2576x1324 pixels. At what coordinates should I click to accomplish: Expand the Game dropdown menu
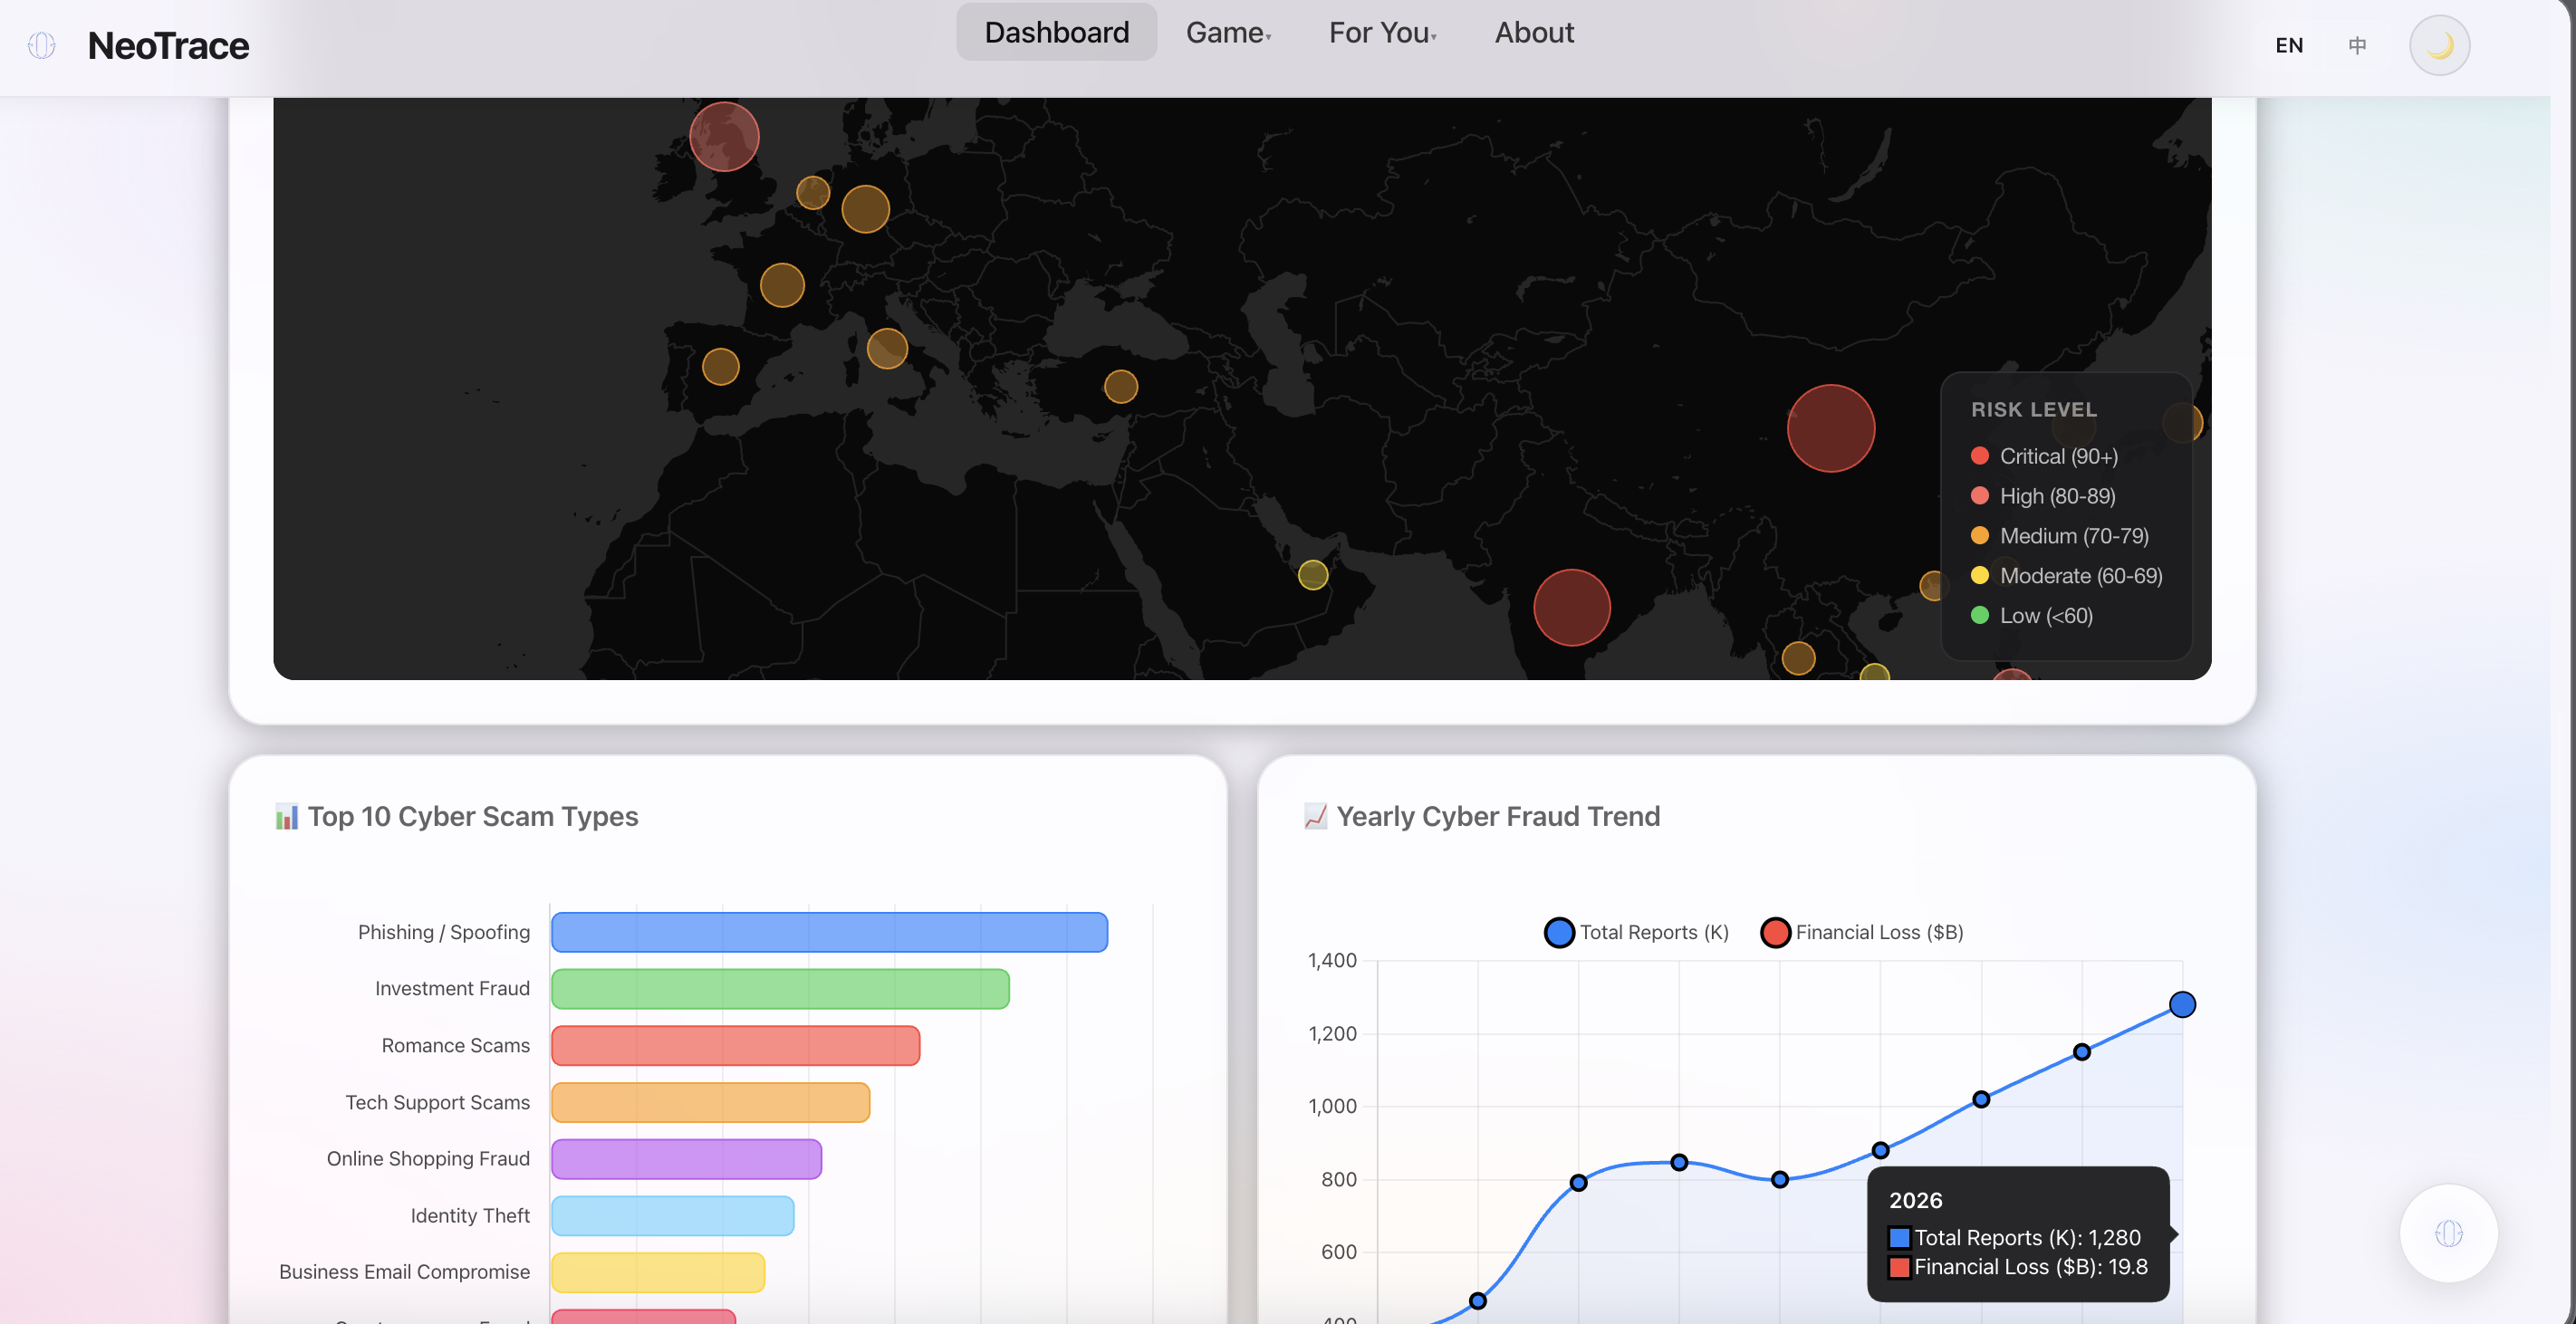point(1228,33)
